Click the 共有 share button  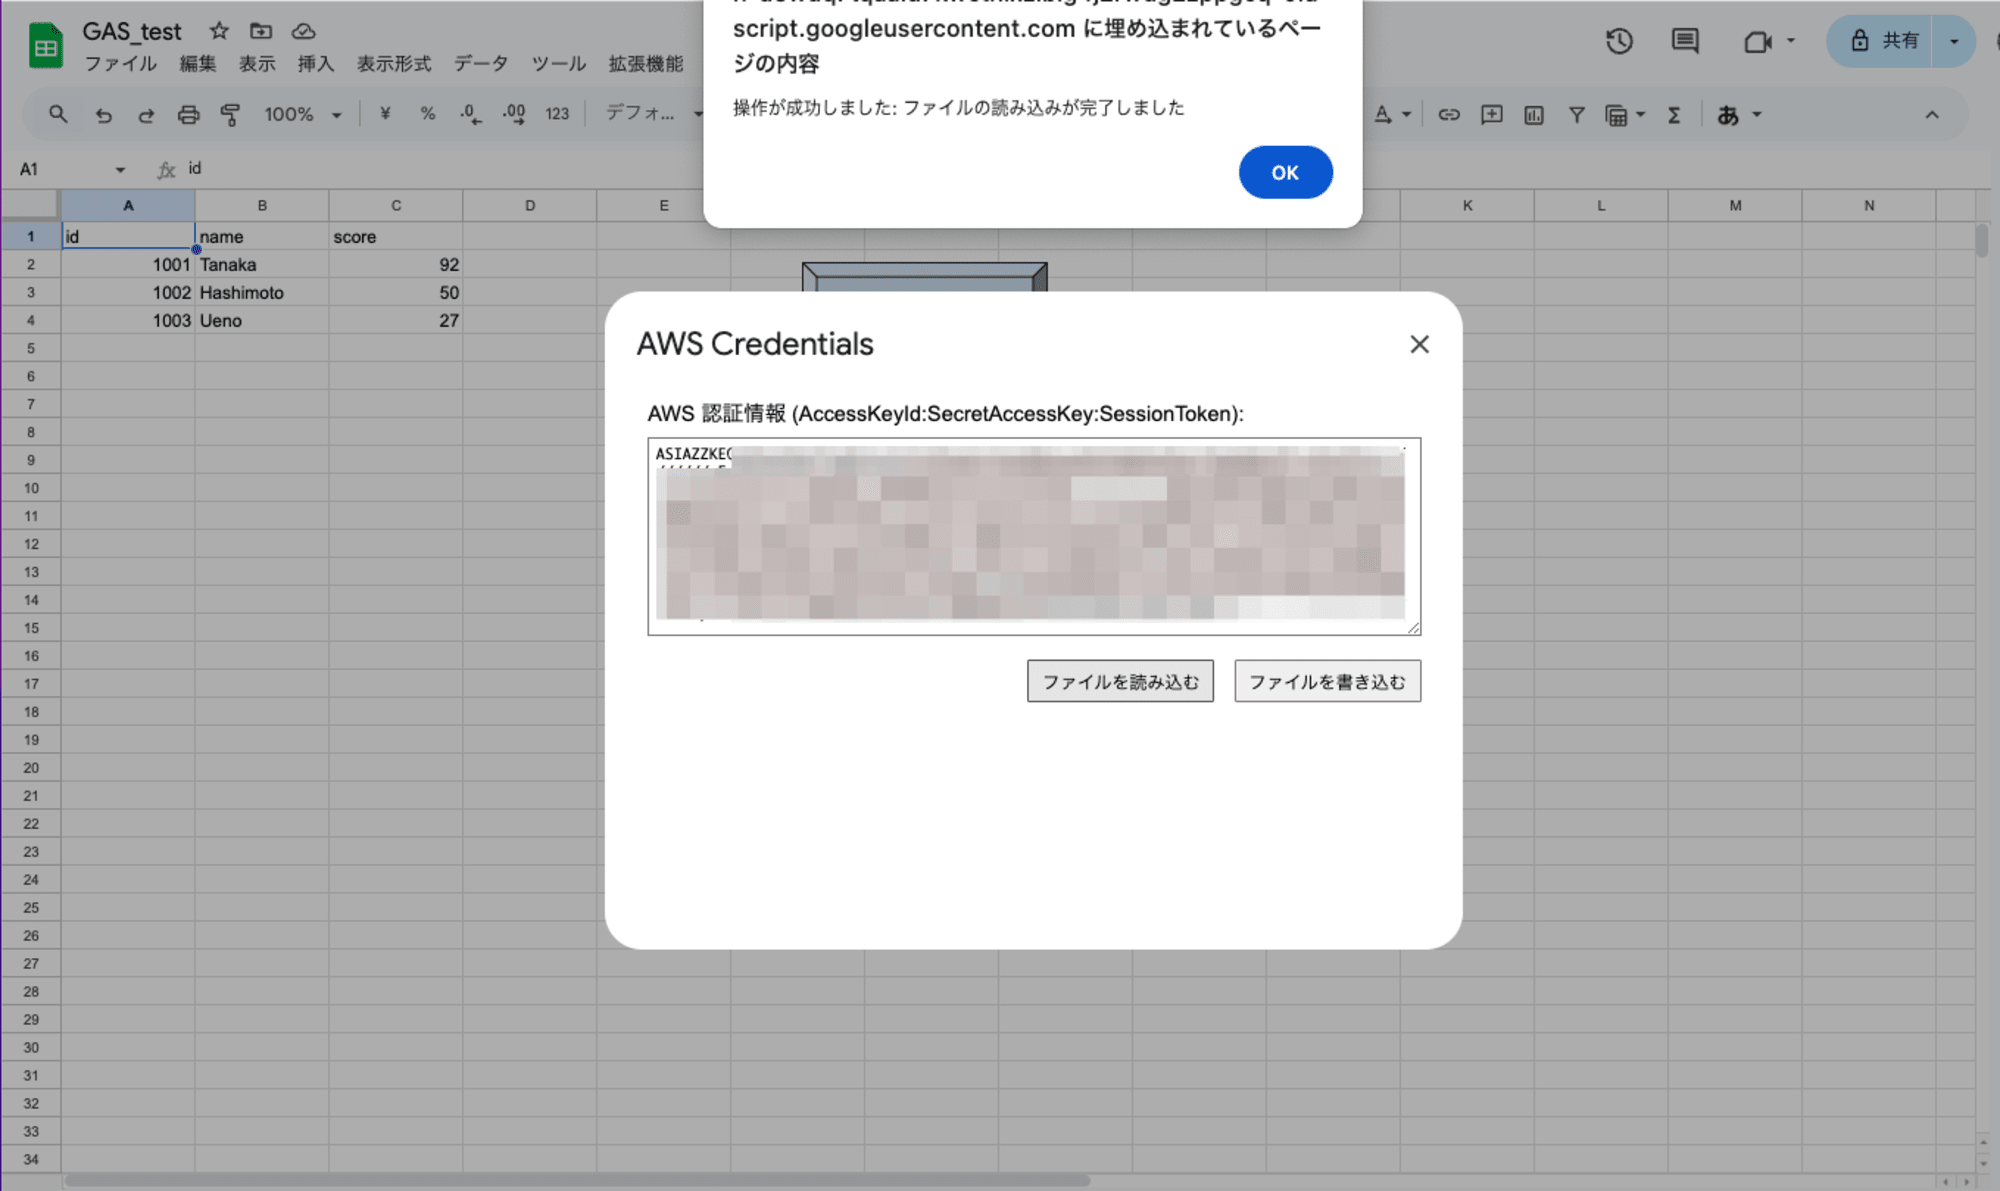[1882, 41]
